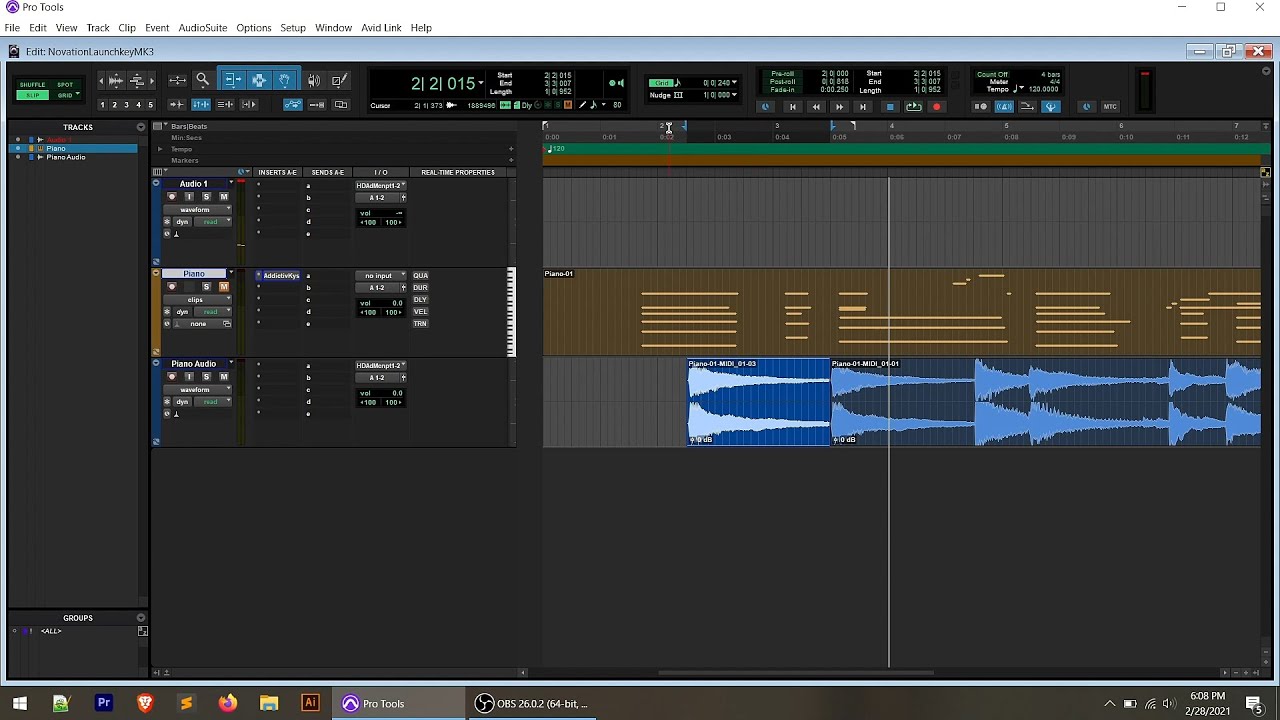
Task: Open the Setup menu
Action: click(293, 28)
